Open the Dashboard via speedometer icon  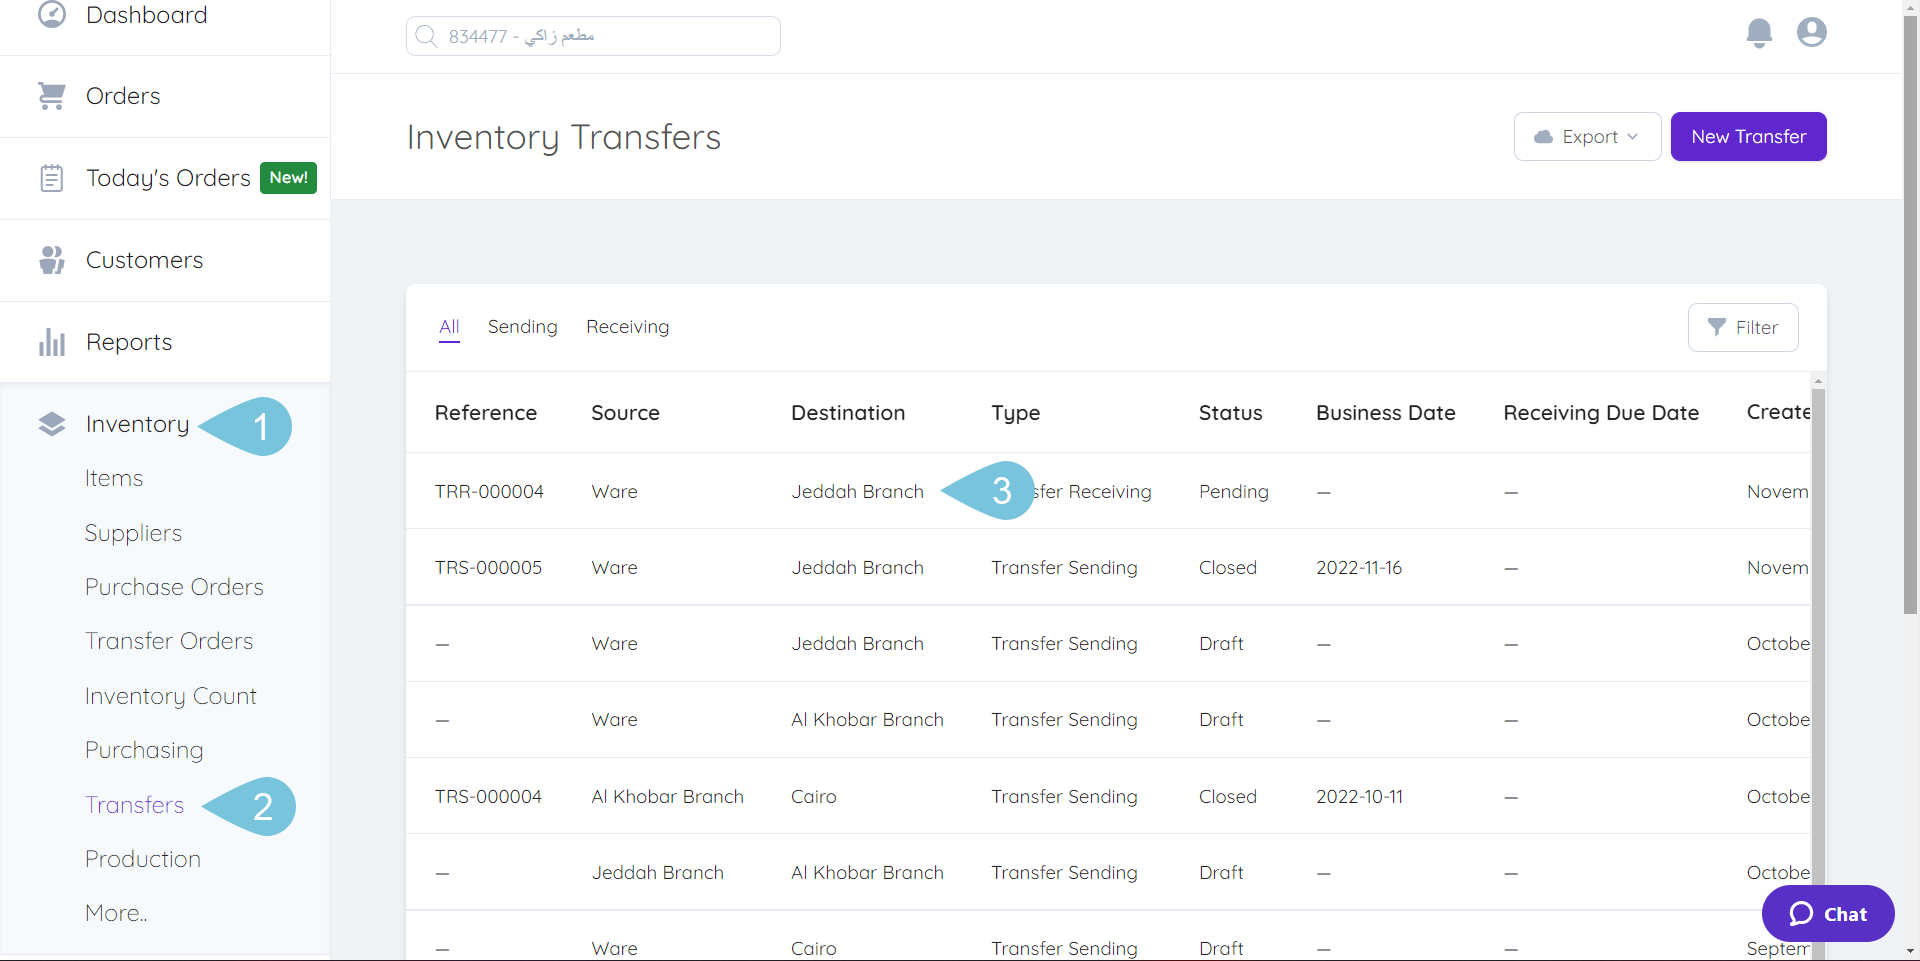tap(51, 15)
